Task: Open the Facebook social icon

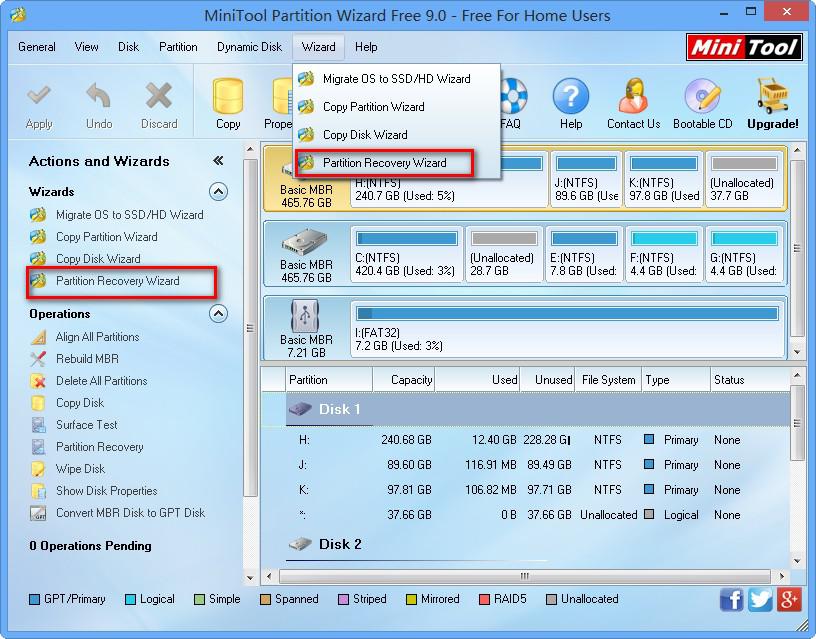Action: coord(732,599)
